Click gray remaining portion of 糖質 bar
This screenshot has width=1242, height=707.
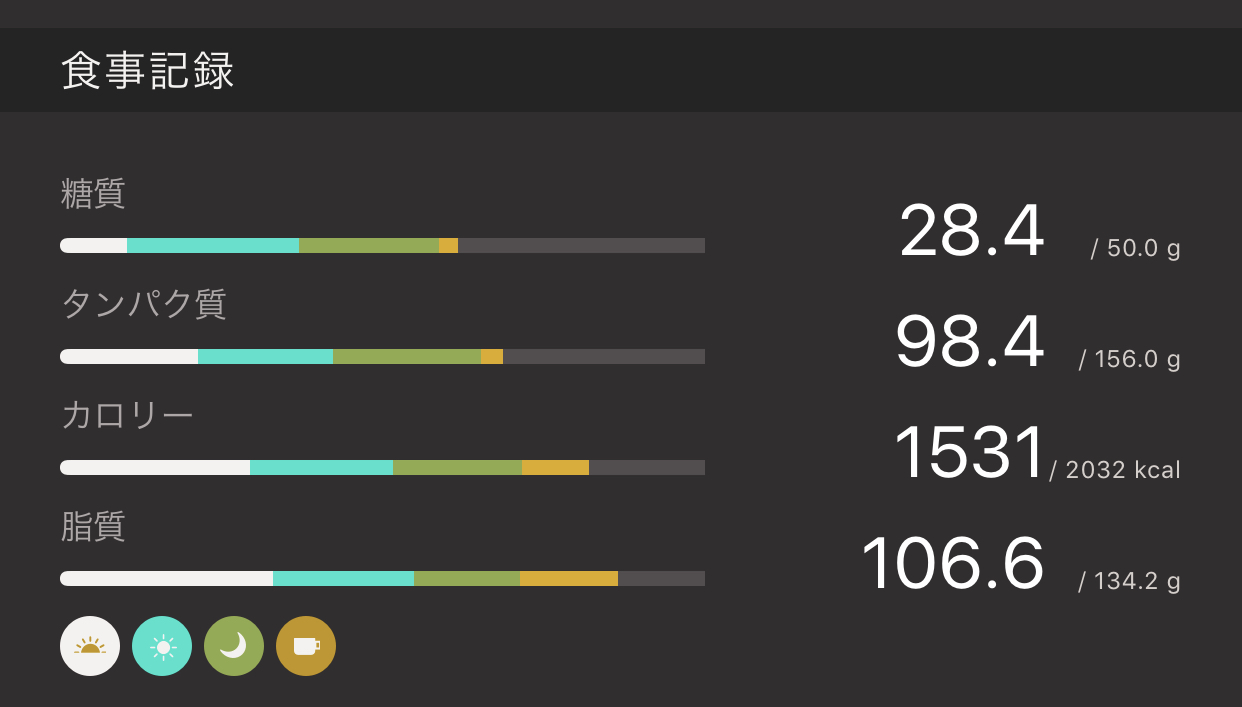point(581,246)
